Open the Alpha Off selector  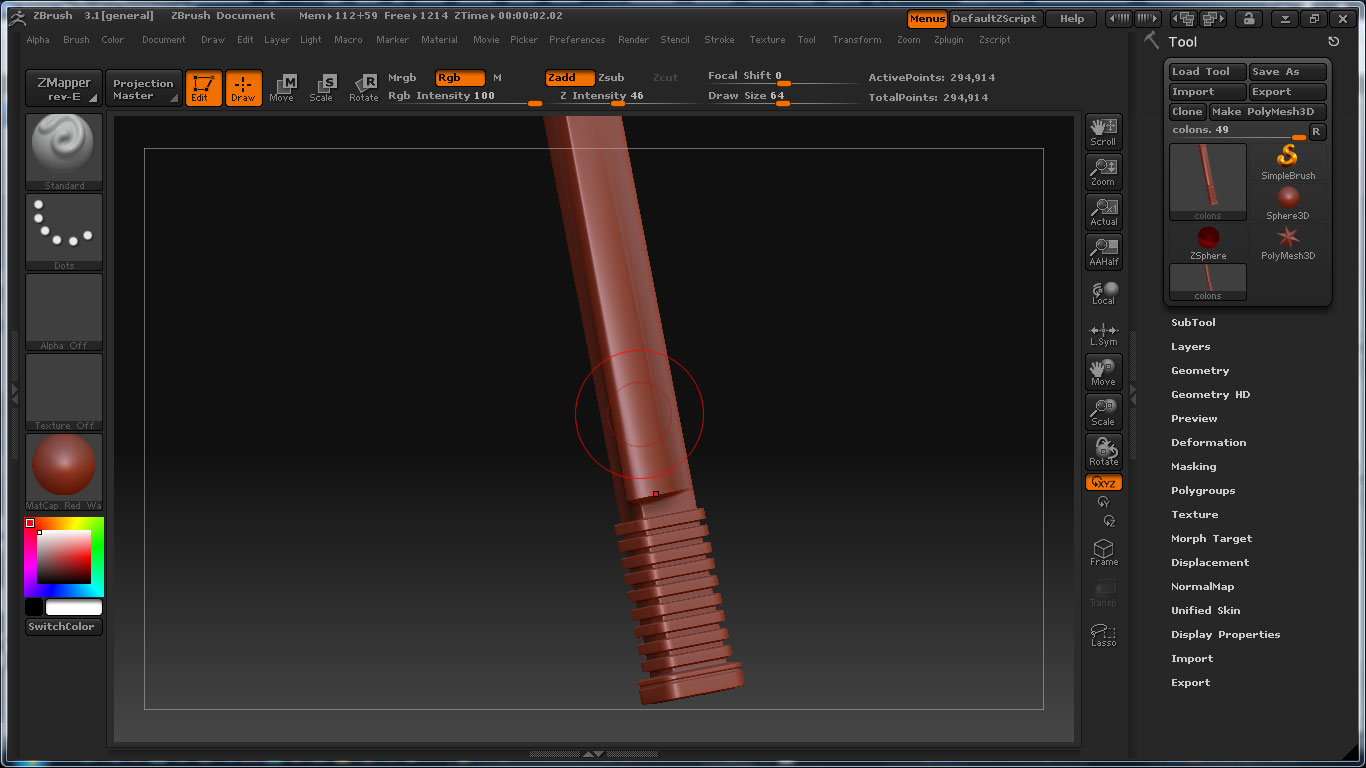click(64, 312)
